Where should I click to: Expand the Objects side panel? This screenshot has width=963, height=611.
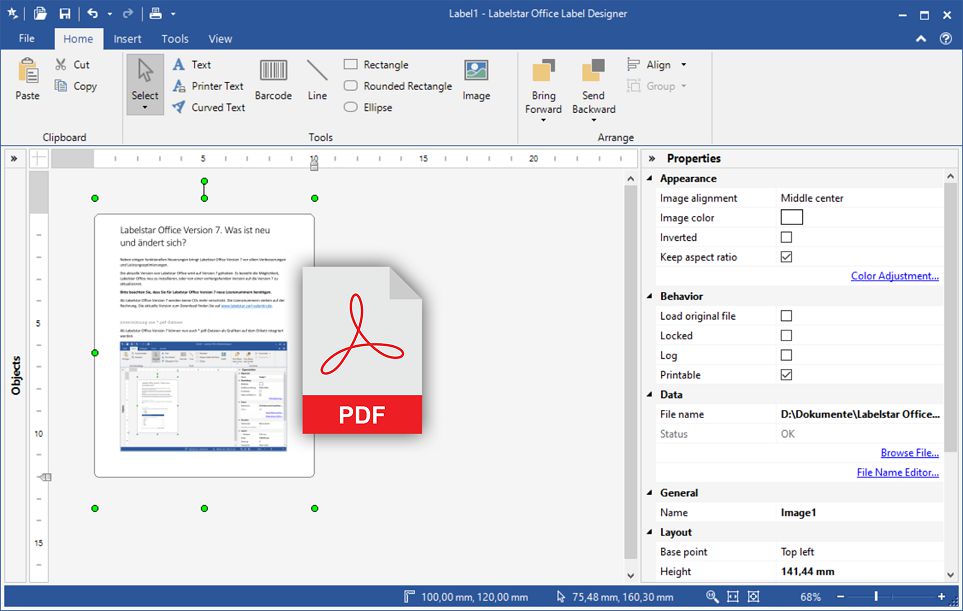click(x=14, y=159)
